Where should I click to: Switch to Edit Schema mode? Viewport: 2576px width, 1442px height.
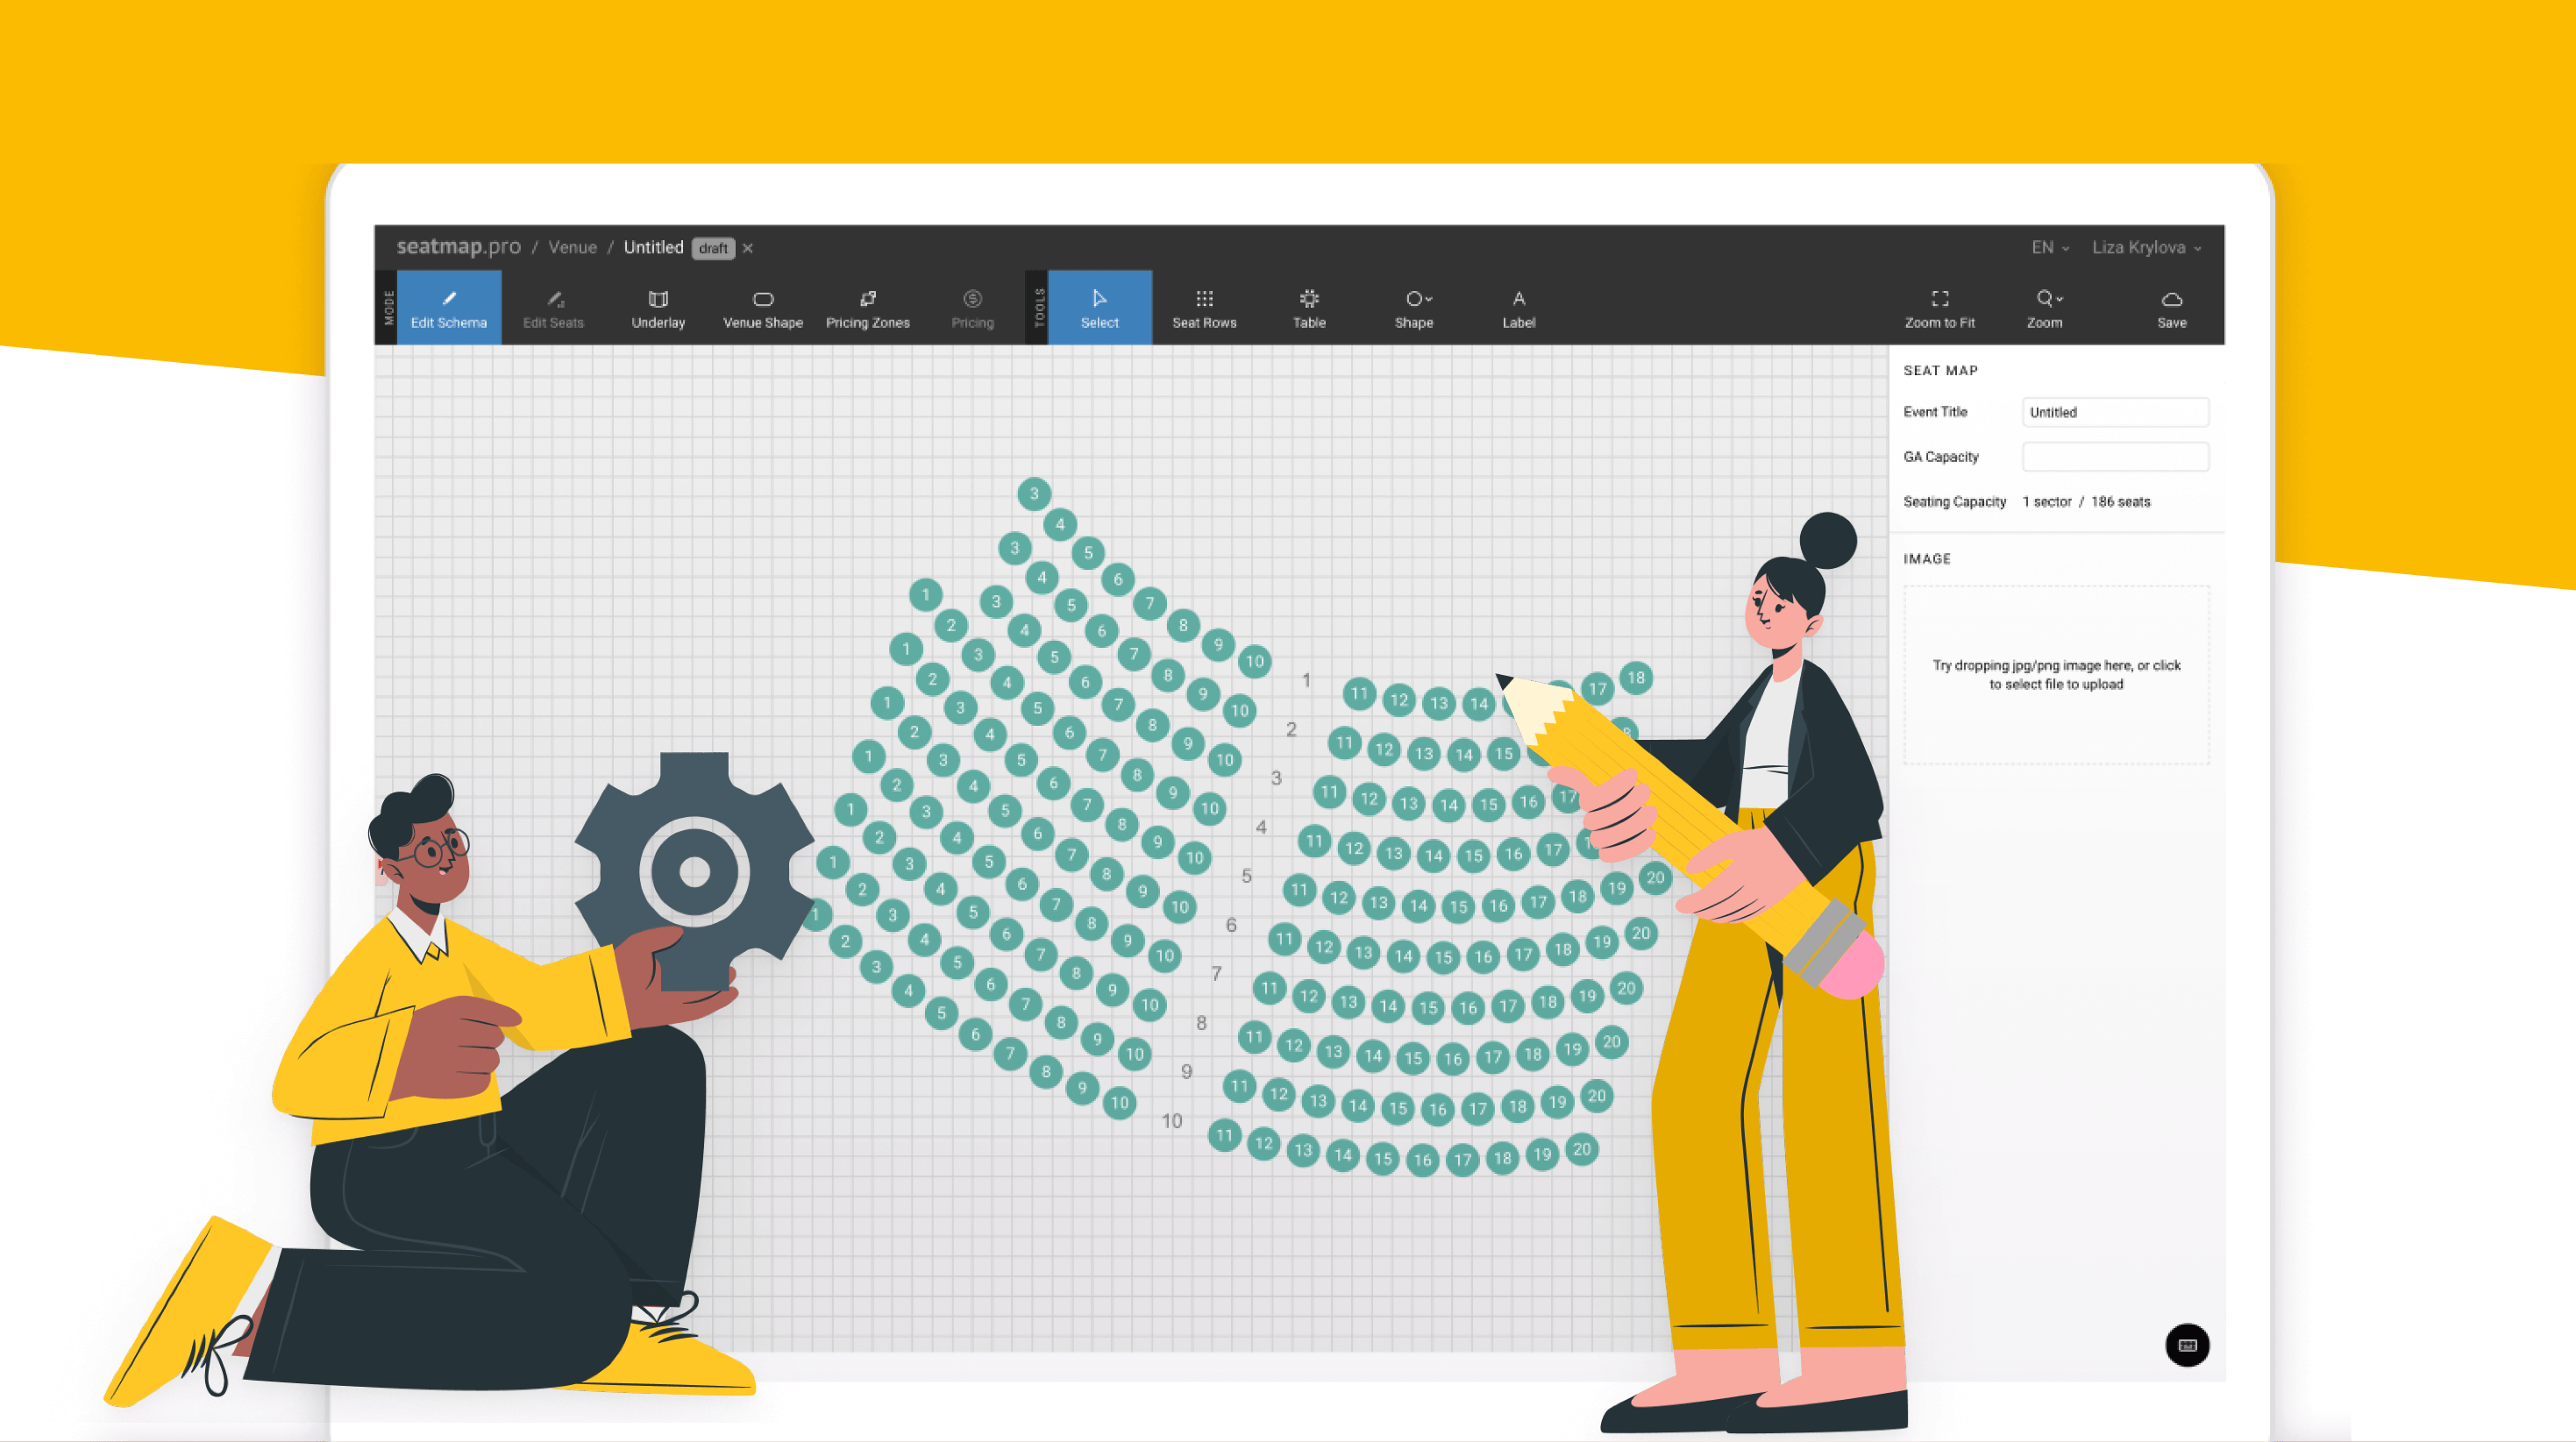(449, 307)
